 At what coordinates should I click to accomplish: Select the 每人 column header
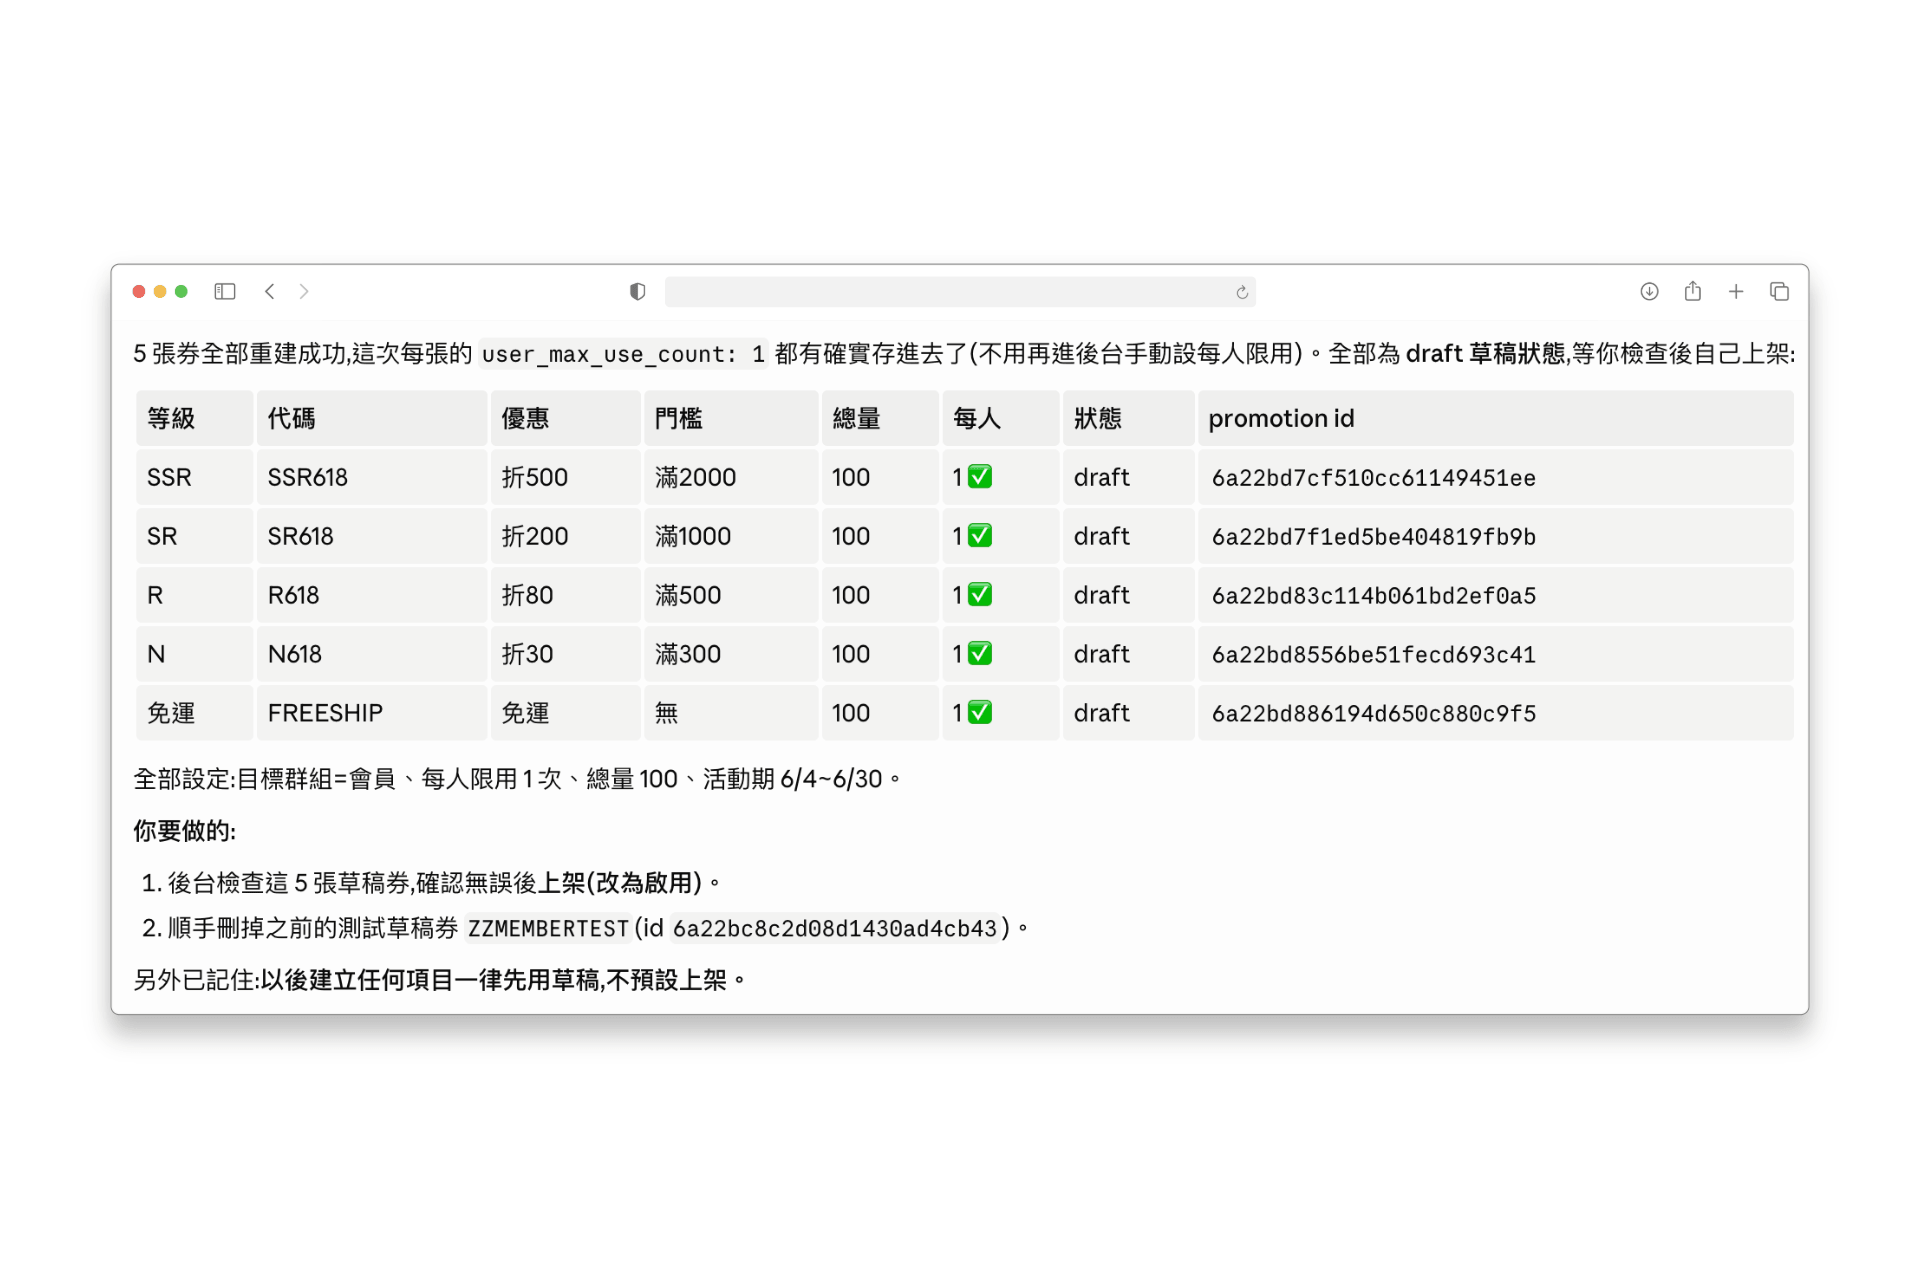click(1000, 418)
